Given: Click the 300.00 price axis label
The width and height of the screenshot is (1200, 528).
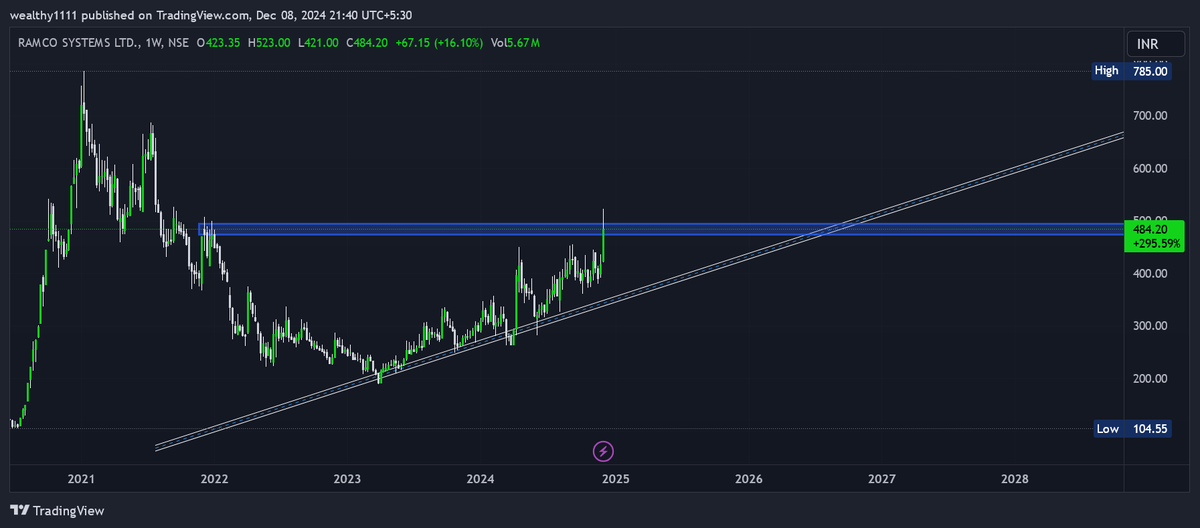Looking at the screenshot, I should (x=1149, y=326).
